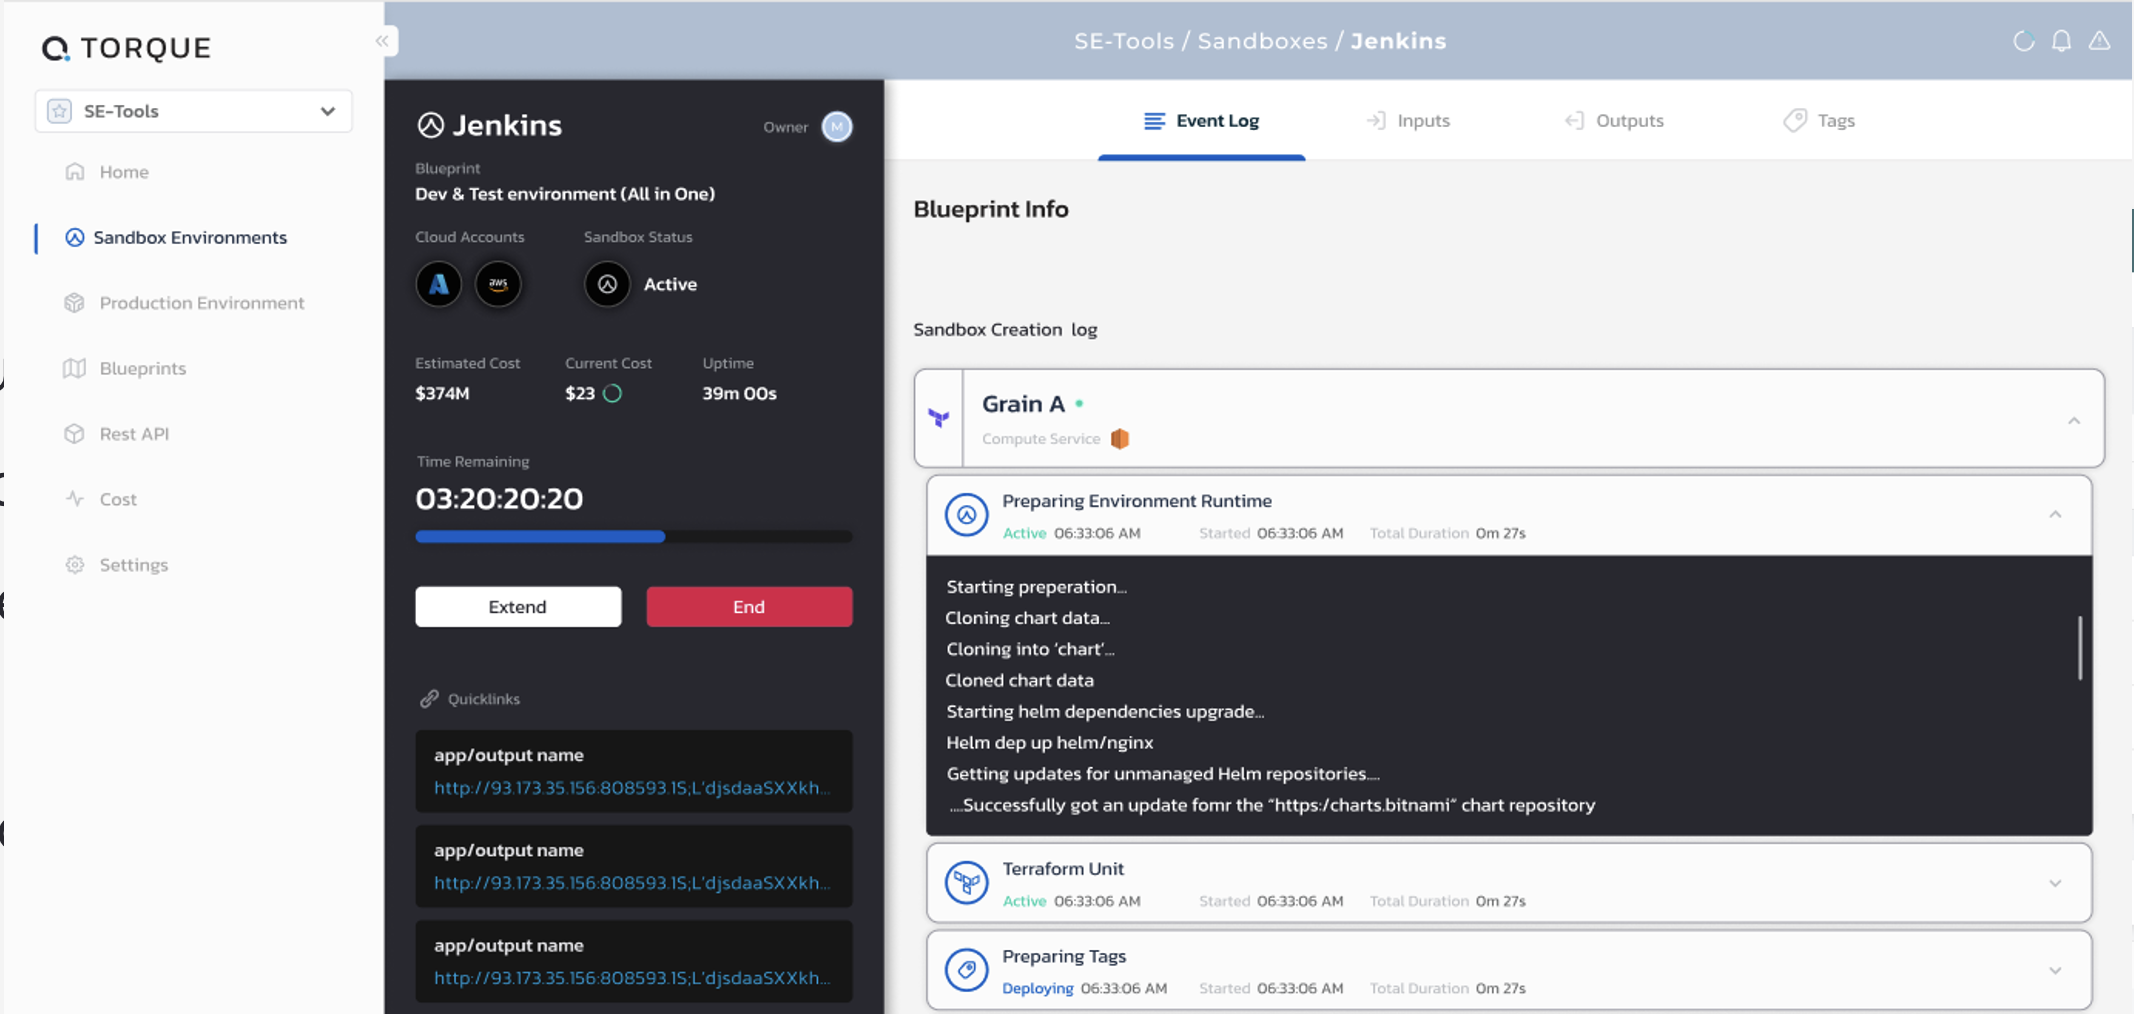This screenshot has width=2134, height=1014.
Task: Click the Torque logo
Action: [126, 48]
